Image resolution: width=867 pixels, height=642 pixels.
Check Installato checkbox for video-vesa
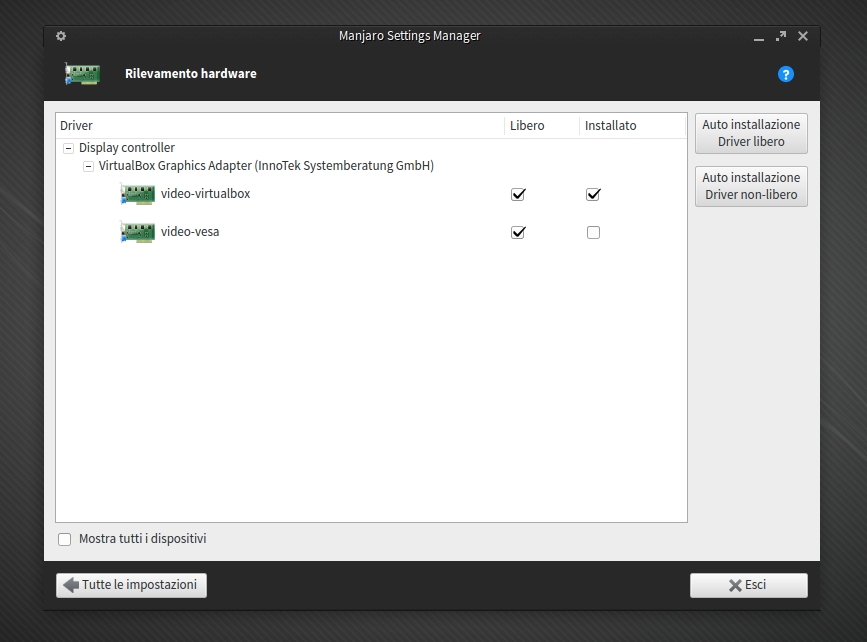[593, 232]
